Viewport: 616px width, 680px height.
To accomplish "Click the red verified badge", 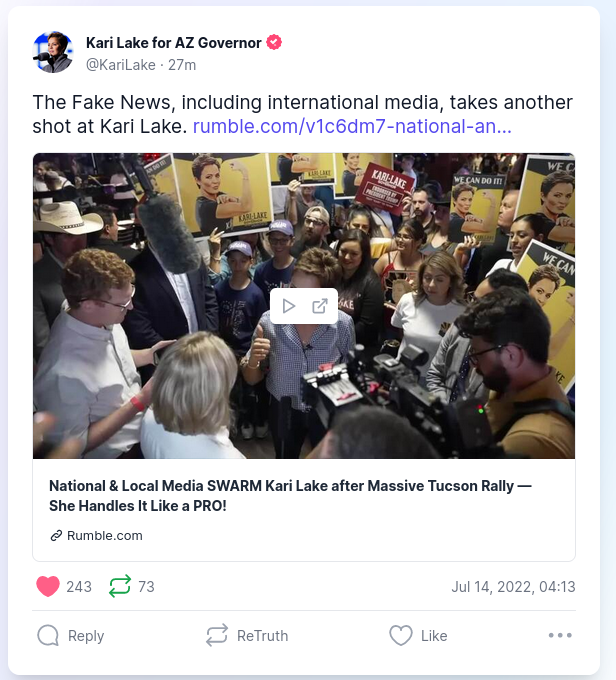I will pos(274,42).
